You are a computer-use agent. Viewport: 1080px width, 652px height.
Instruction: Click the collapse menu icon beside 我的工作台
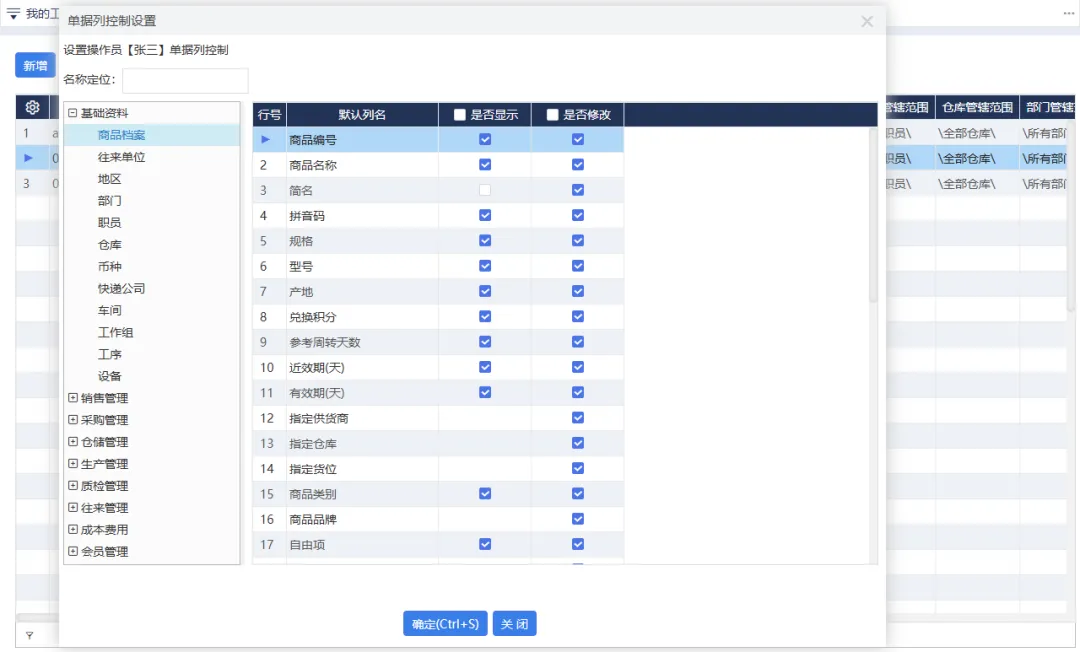pyautogui.click(x=13, y=13)
